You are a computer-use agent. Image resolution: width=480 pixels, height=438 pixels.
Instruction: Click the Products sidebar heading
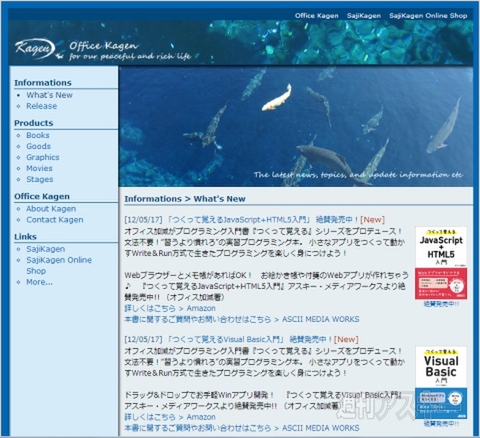point(34,123)
